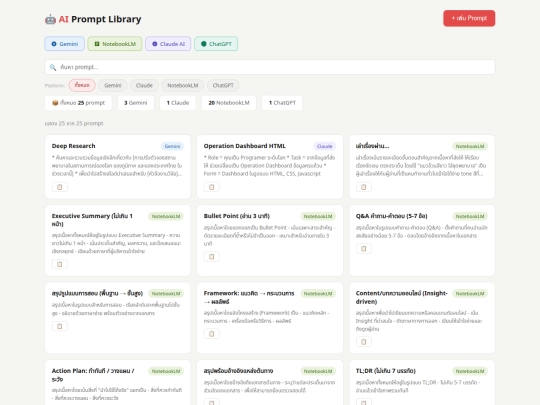Open the Claude AI platform link button
This screenshot has height=405, width=540.
pyautogui.click(x=168, y=44)
